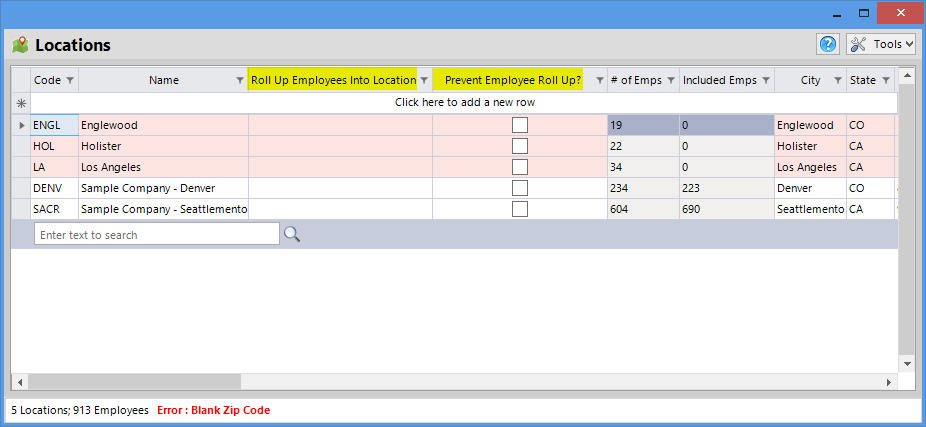Select the Los Angeles name cell

click(163, 167)
